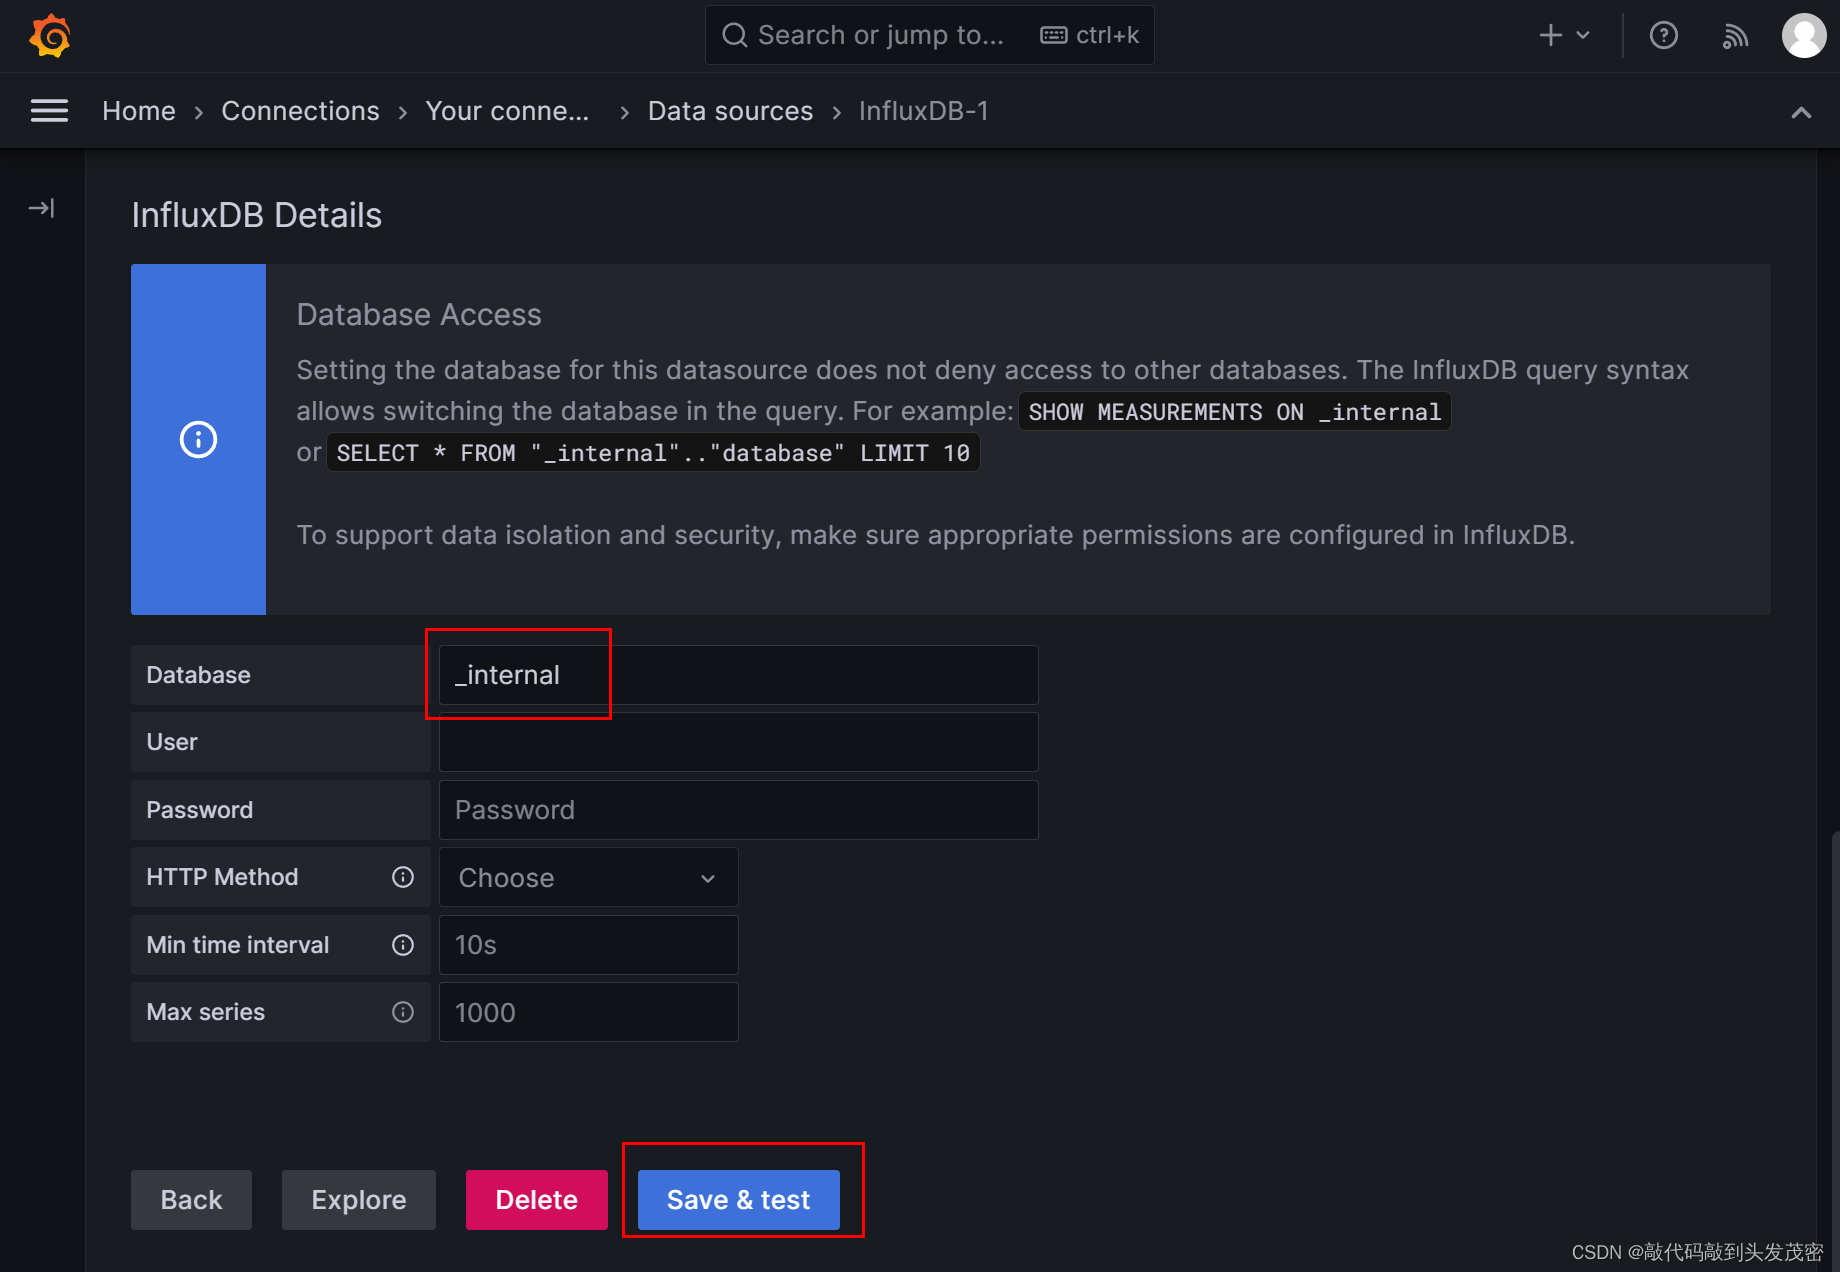Click the Save & test button
The image size is (1840, 1272).
(x=739, y=1200)
